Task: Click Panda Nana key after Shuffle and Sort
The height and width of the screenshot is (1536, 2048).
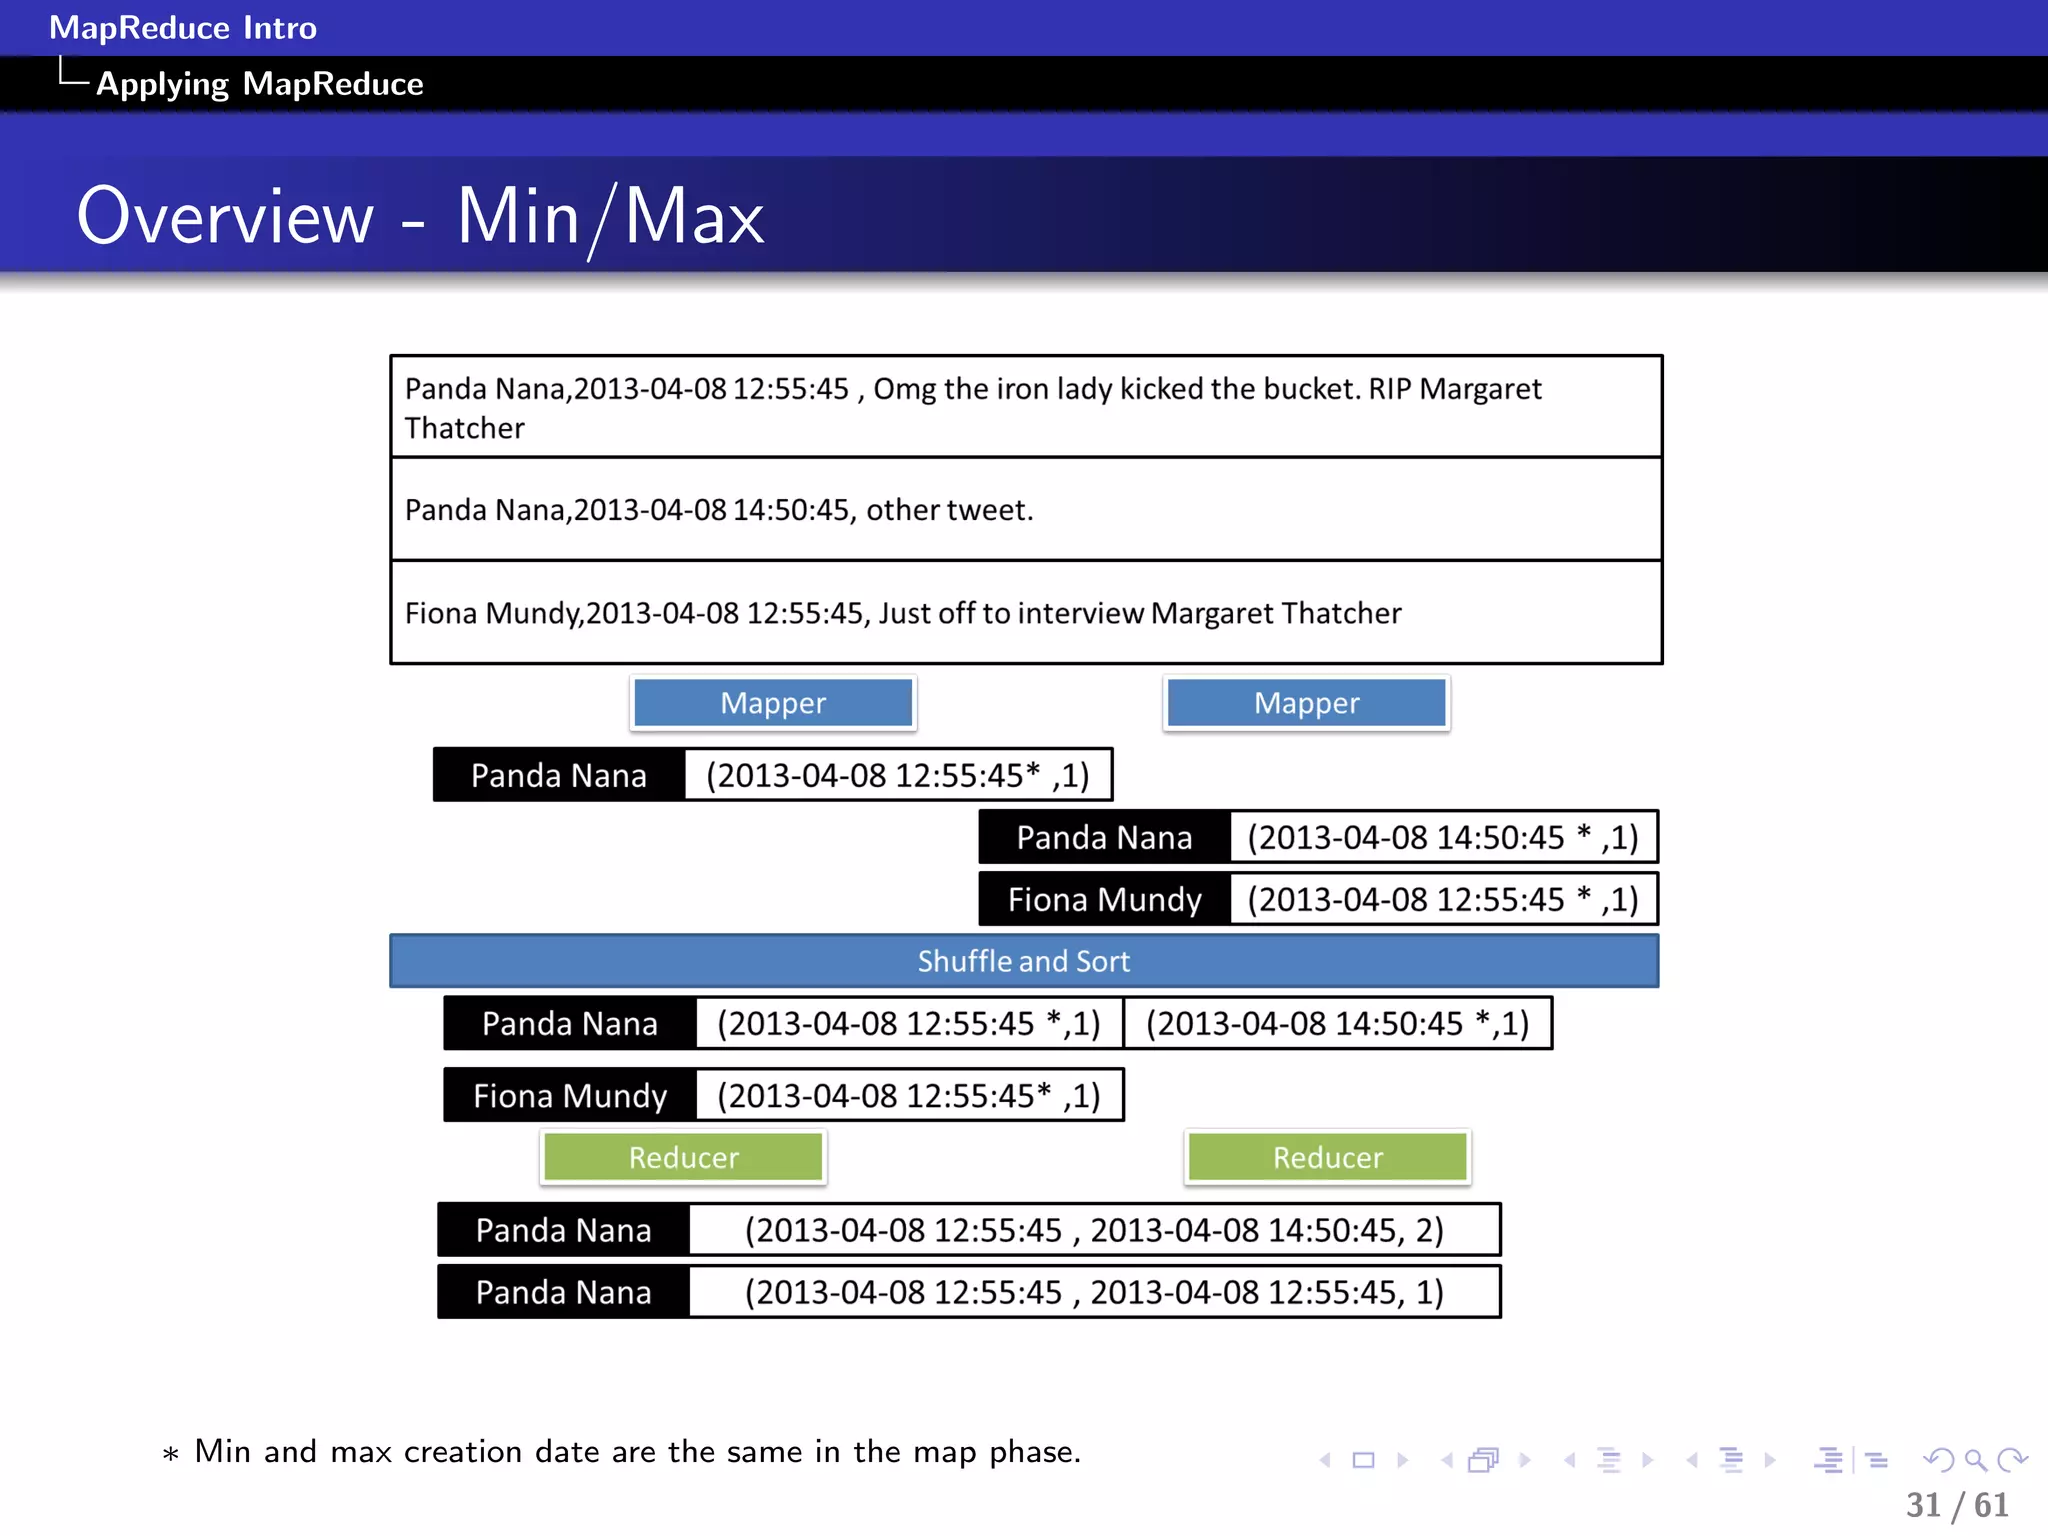Action: coord(570,1023)
